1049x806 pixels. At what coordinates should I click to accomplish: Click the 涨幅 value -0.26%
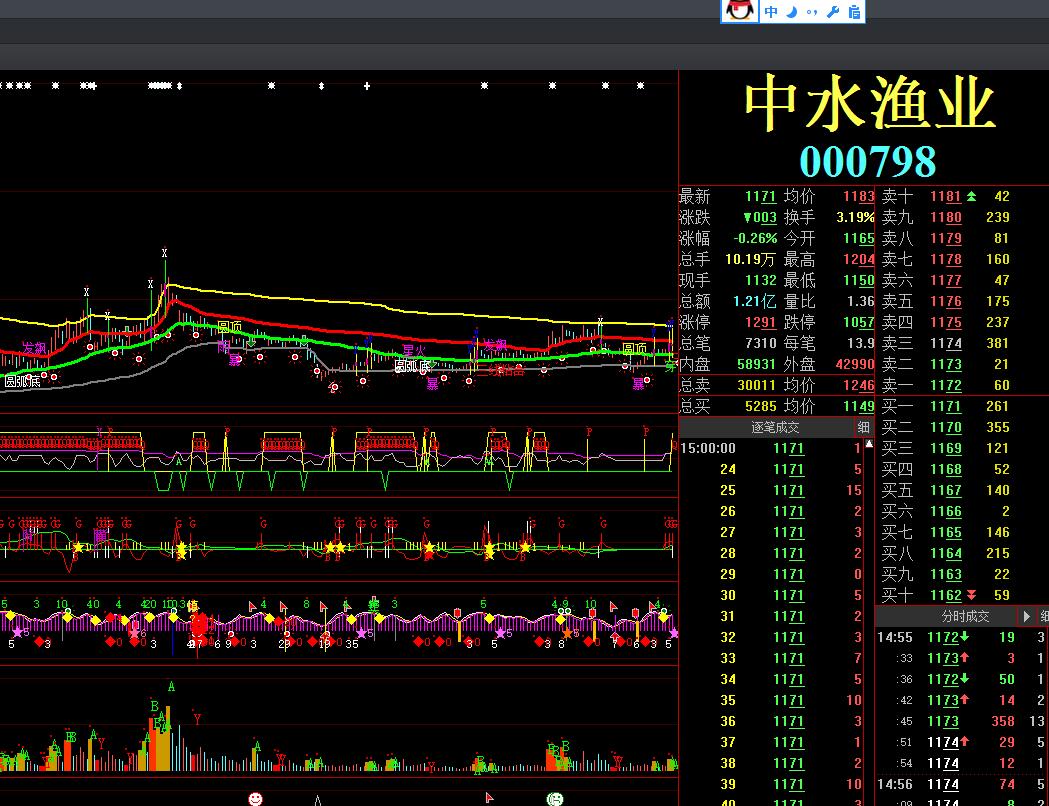pos(755,238)
